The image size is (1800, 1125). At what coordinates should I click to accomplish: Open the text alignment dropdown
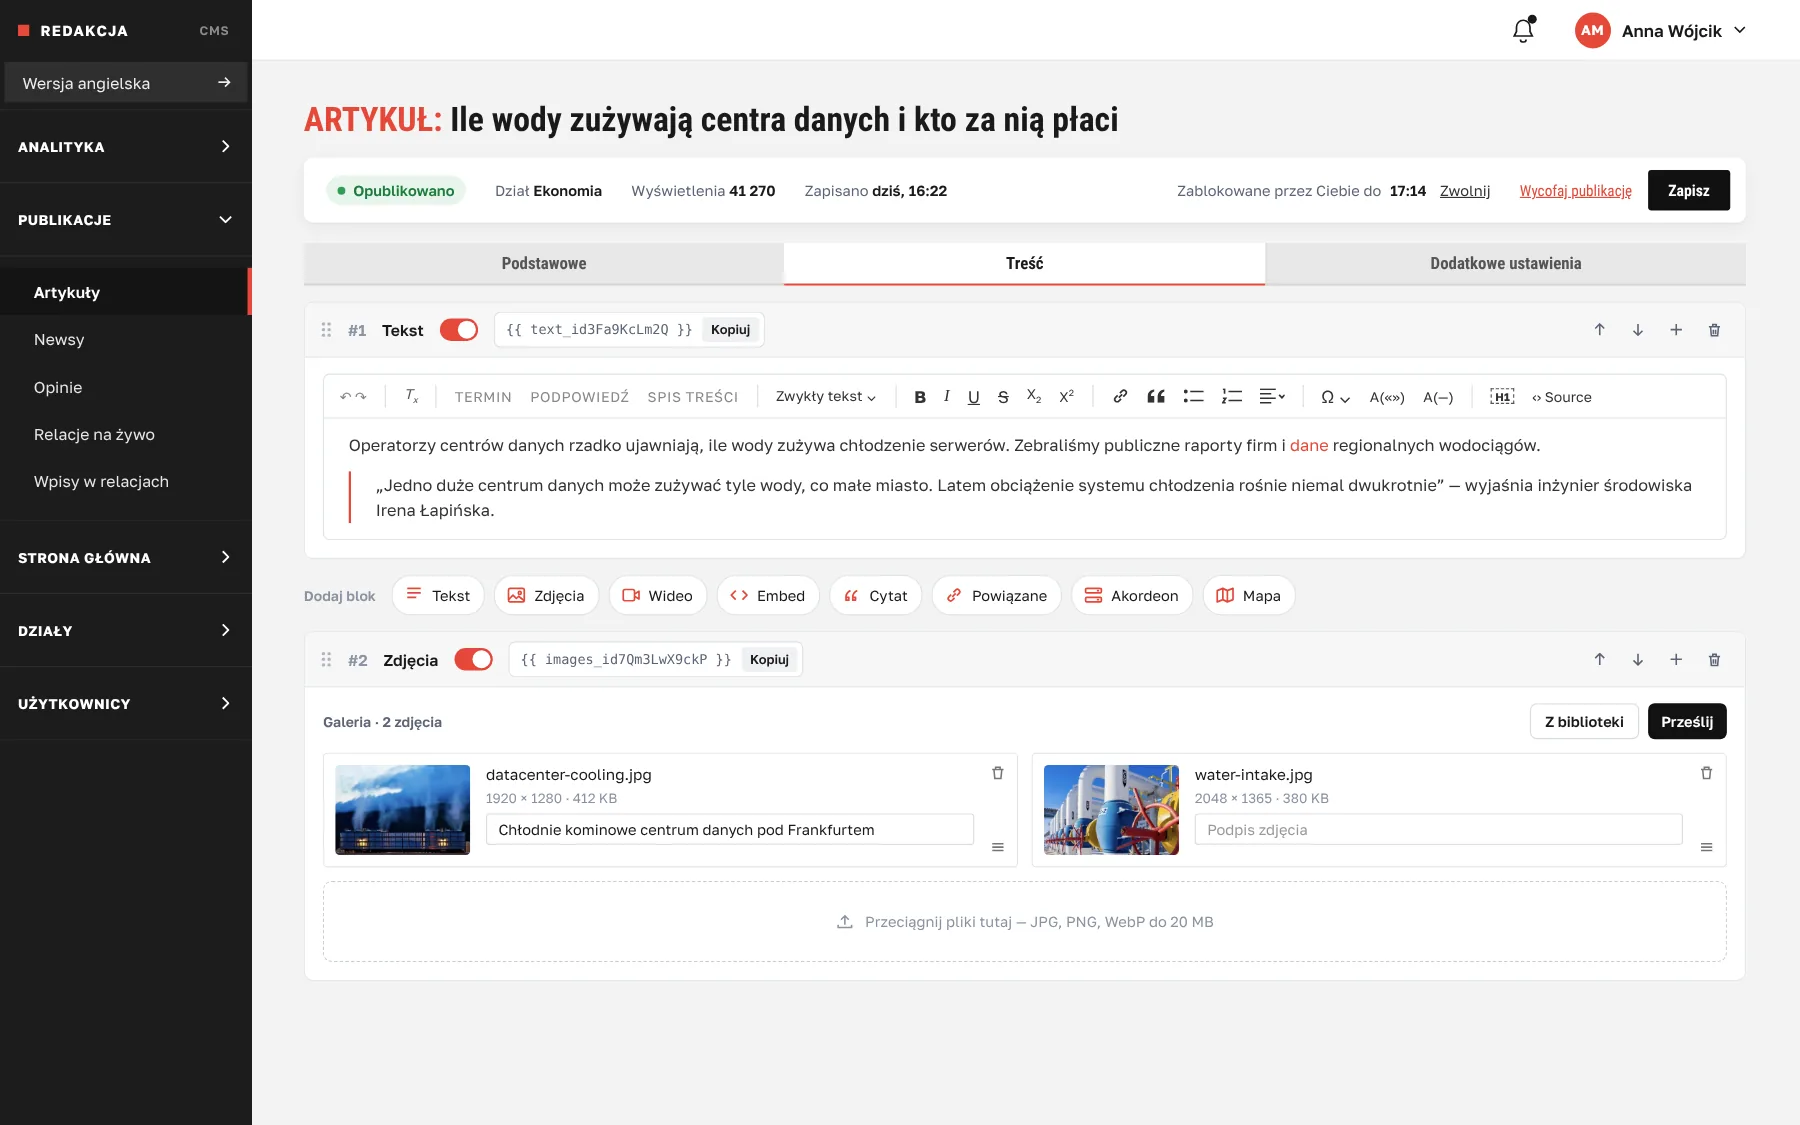click(1272, 397)
